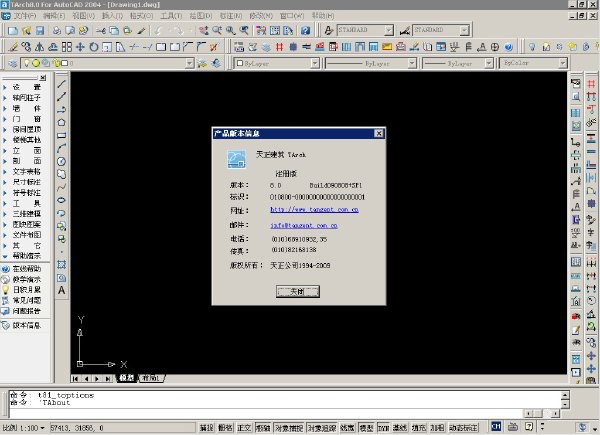Click the Match Properties brush icon
The image size is (600, 435).
pos(141,31)
